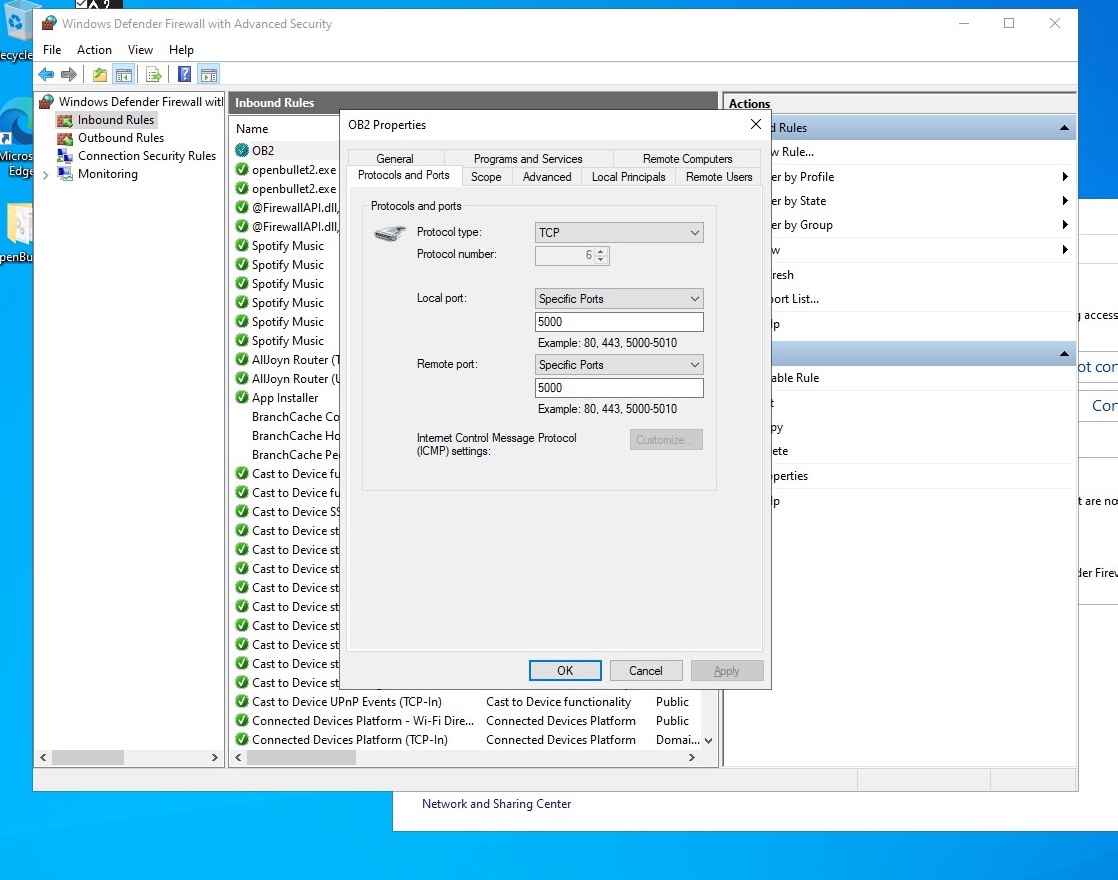The image size is (1118, 880).
Task: Select the Outbound Rules tree item
Action: 120,138
